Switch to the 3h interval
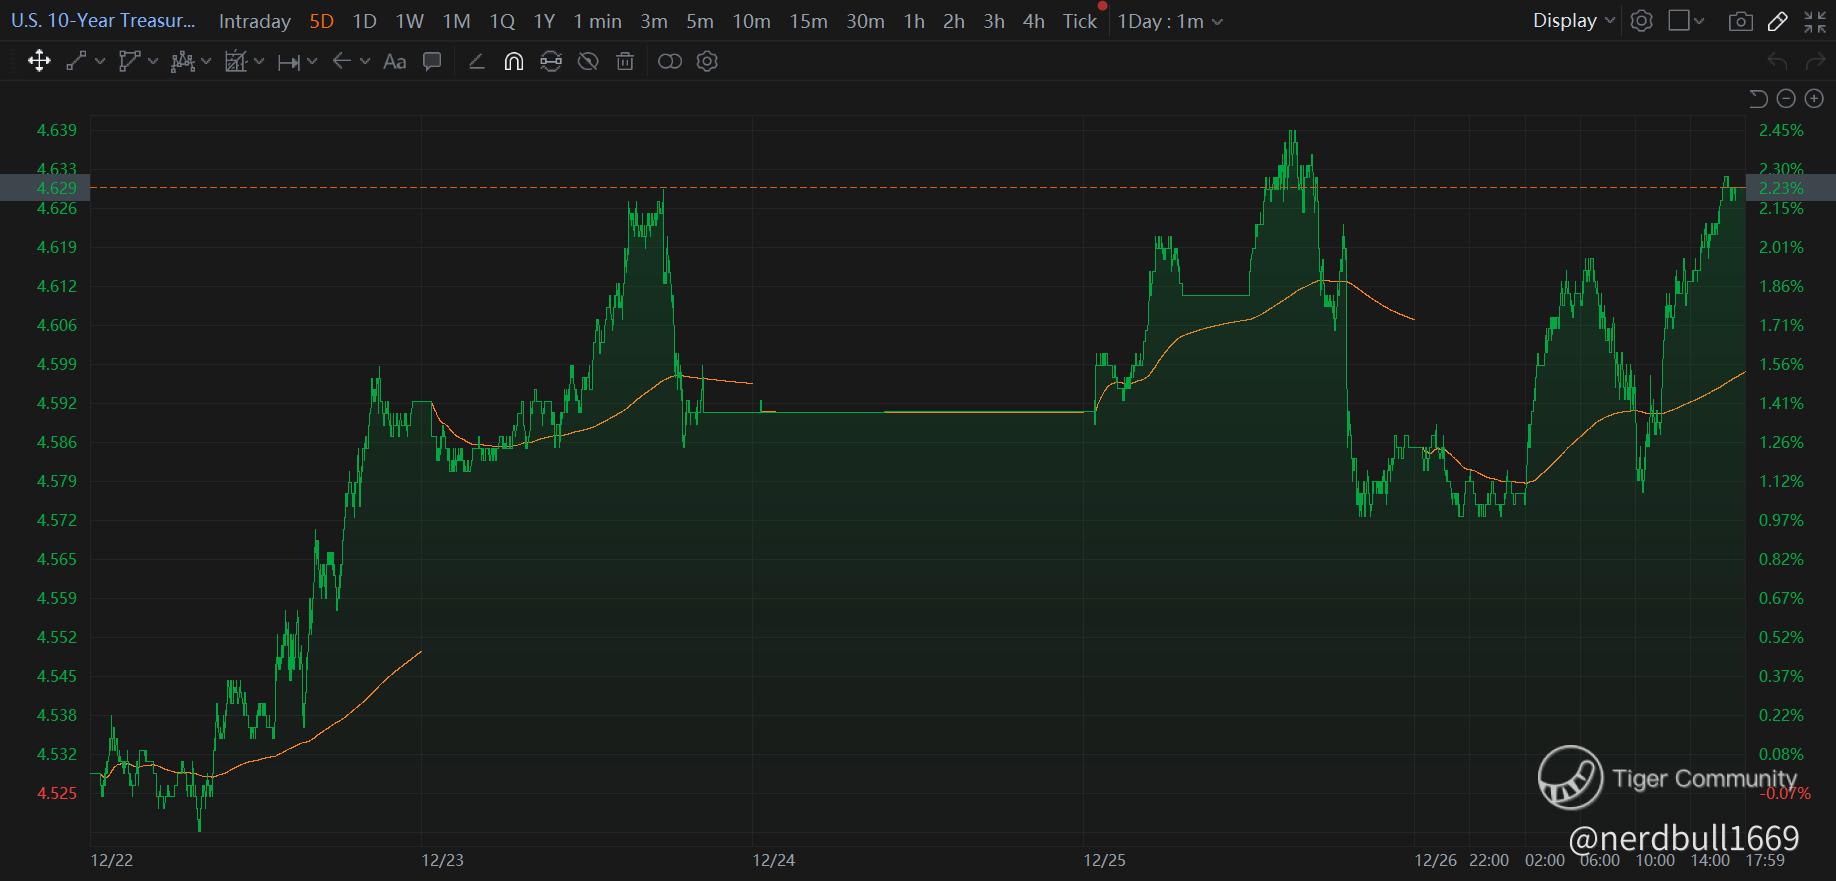1836x881 pixels. coord(994,21)
